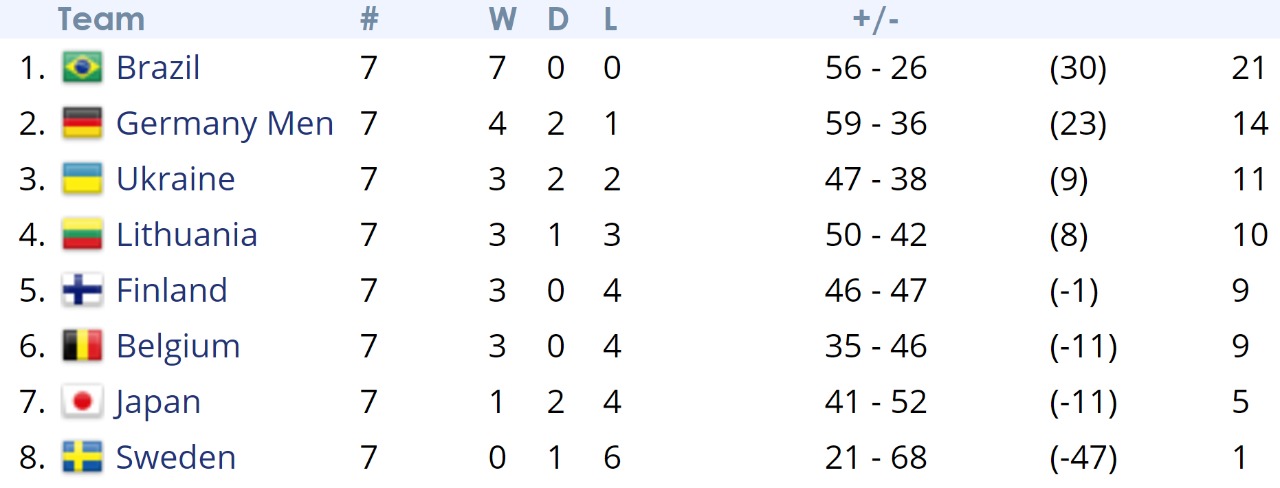The height and width of the screenshot is (488, 1280).
Task: Open the Japan team link
Action: (158, 403)
